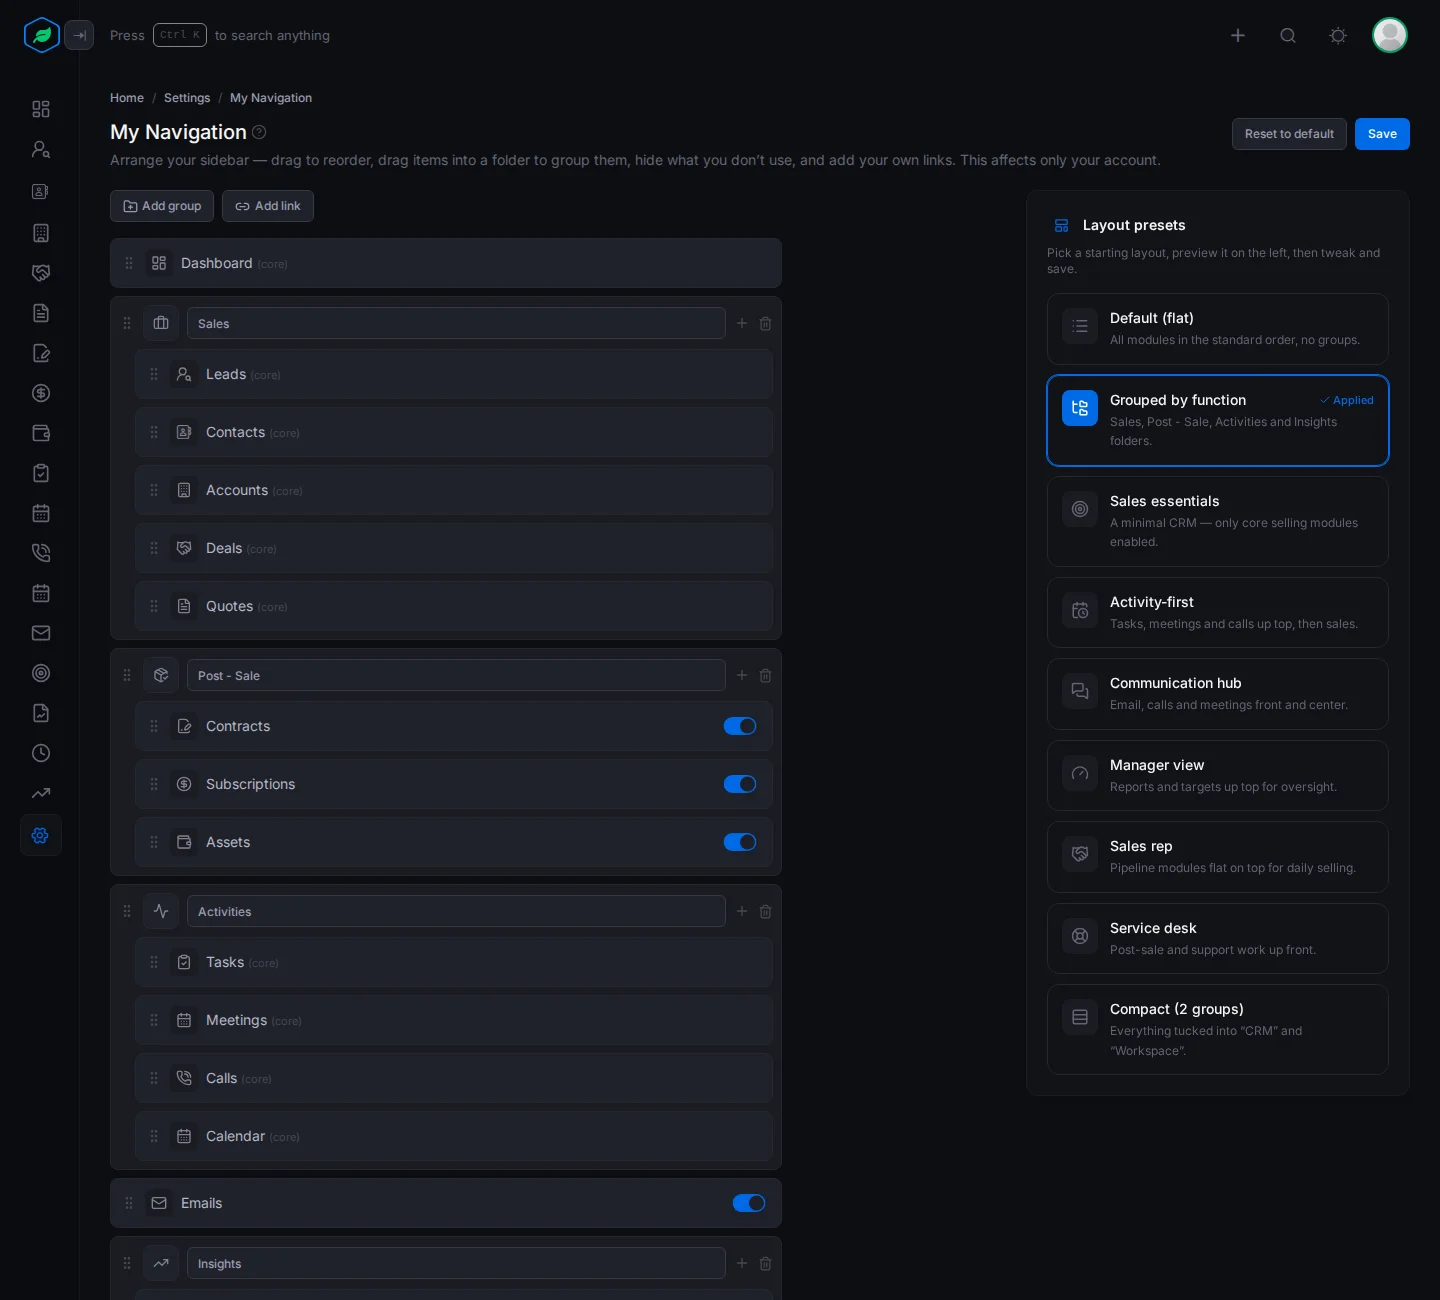This screenshot has height=1300, width=1440.
Task: Select the Default (flat) preset
Action: point(1218,329)
